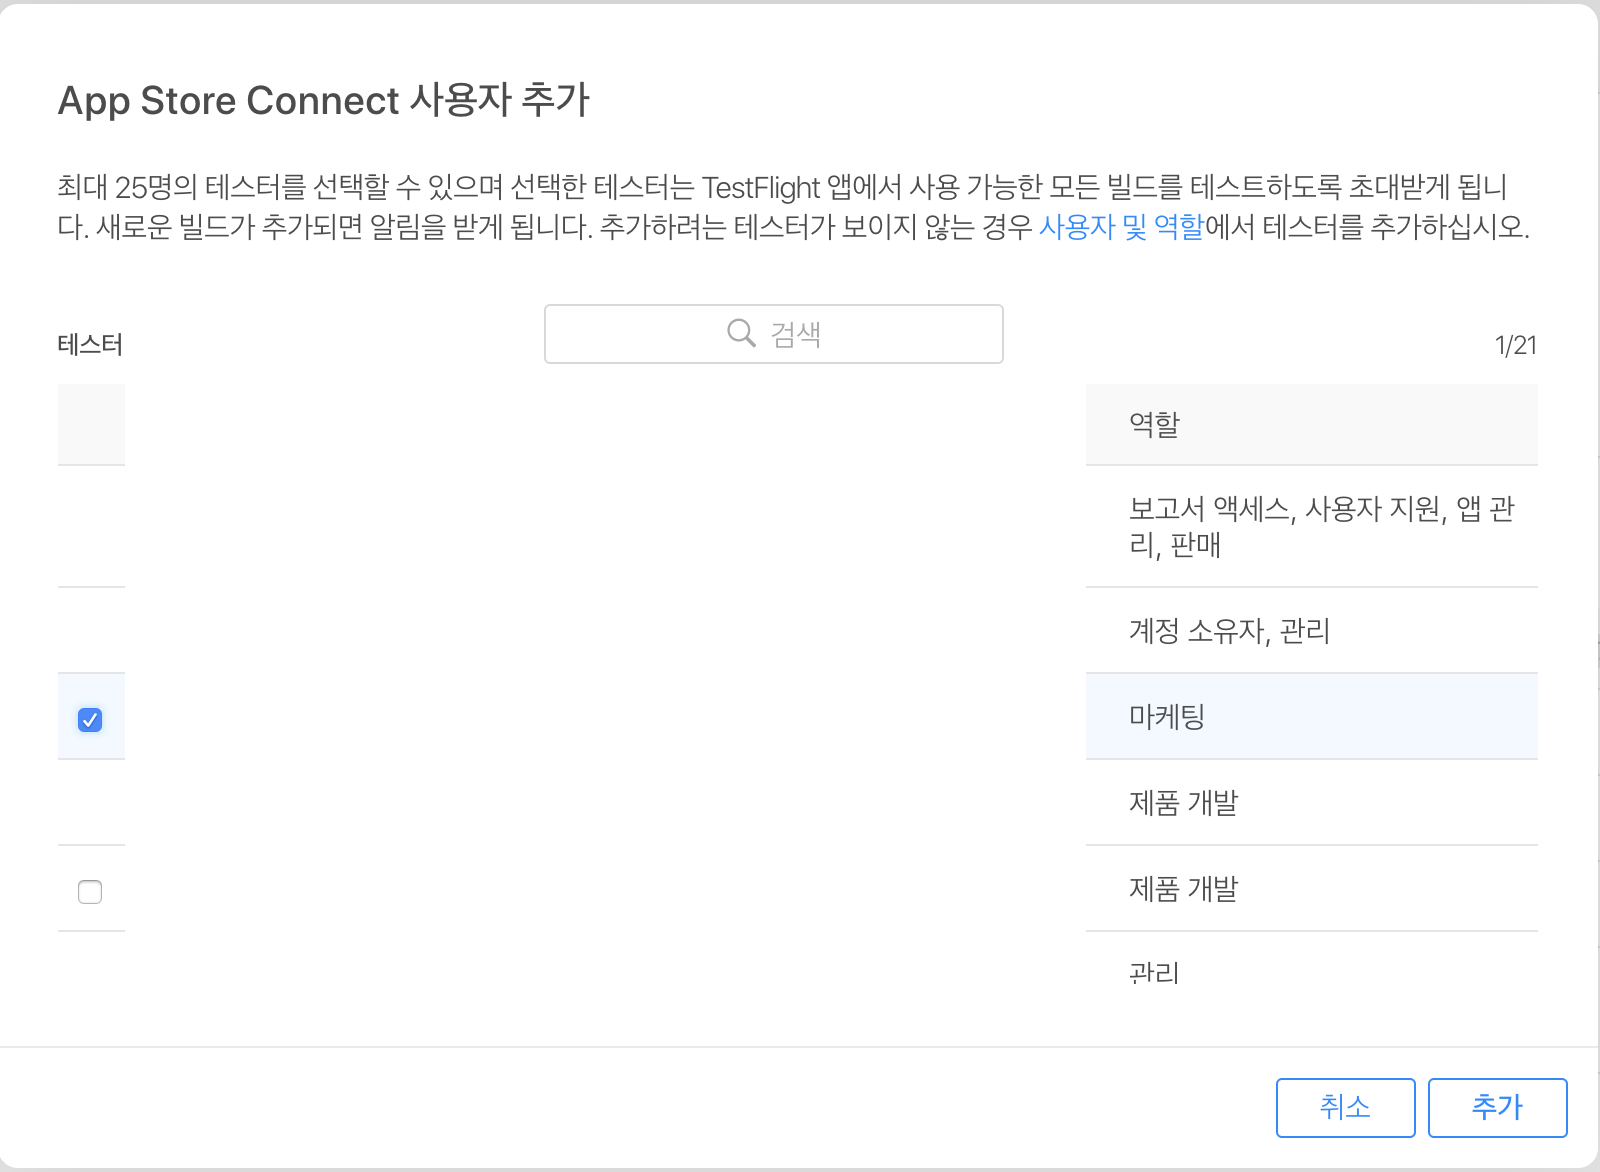Click the 취소 button

coord(1345,1107)
